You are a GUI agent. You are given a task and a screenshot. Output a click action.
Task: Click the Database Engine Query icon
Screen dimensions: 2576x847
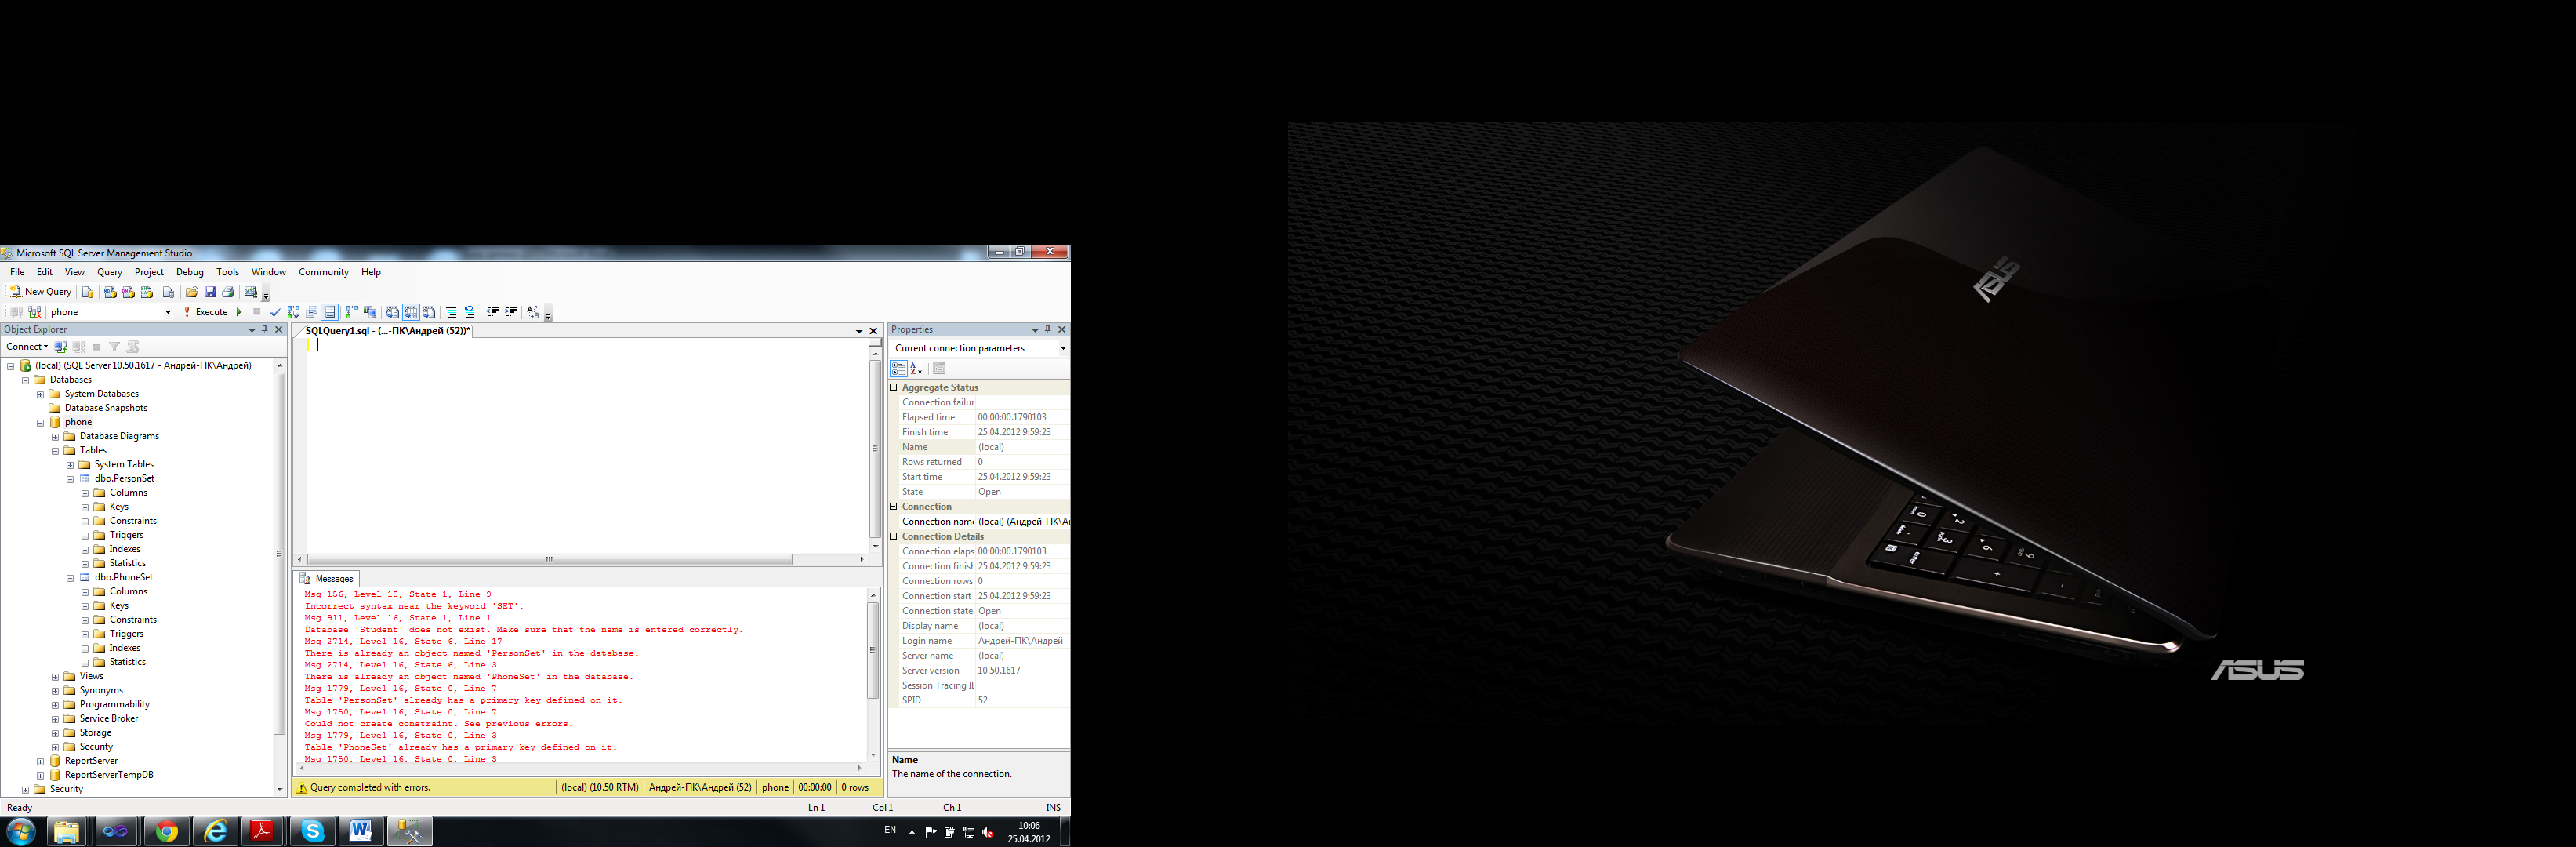coord(88,292)
